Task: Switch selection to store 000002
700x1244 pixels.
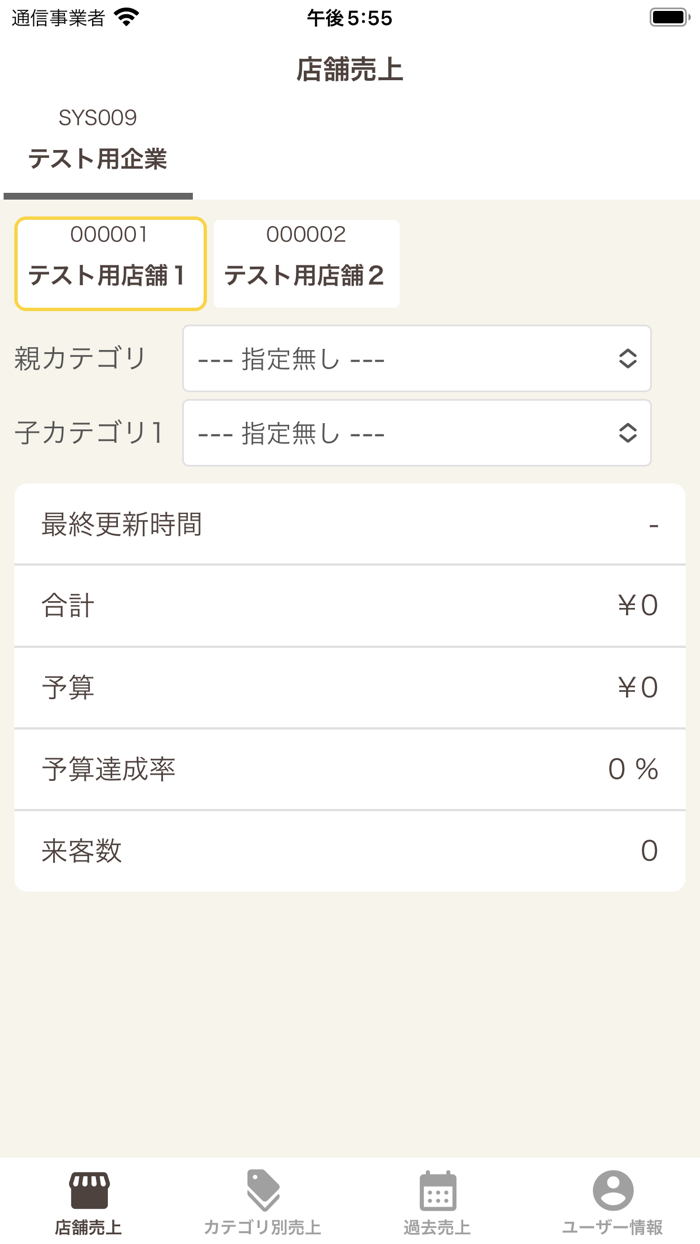Action: (x=306, y=263)
